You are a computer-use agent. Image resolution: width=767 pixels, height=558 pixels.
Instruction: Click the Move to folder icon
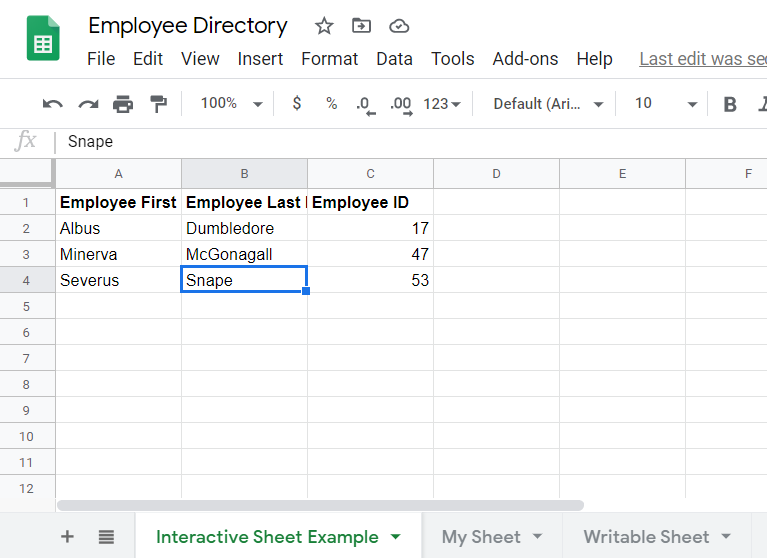pos(361,26)
